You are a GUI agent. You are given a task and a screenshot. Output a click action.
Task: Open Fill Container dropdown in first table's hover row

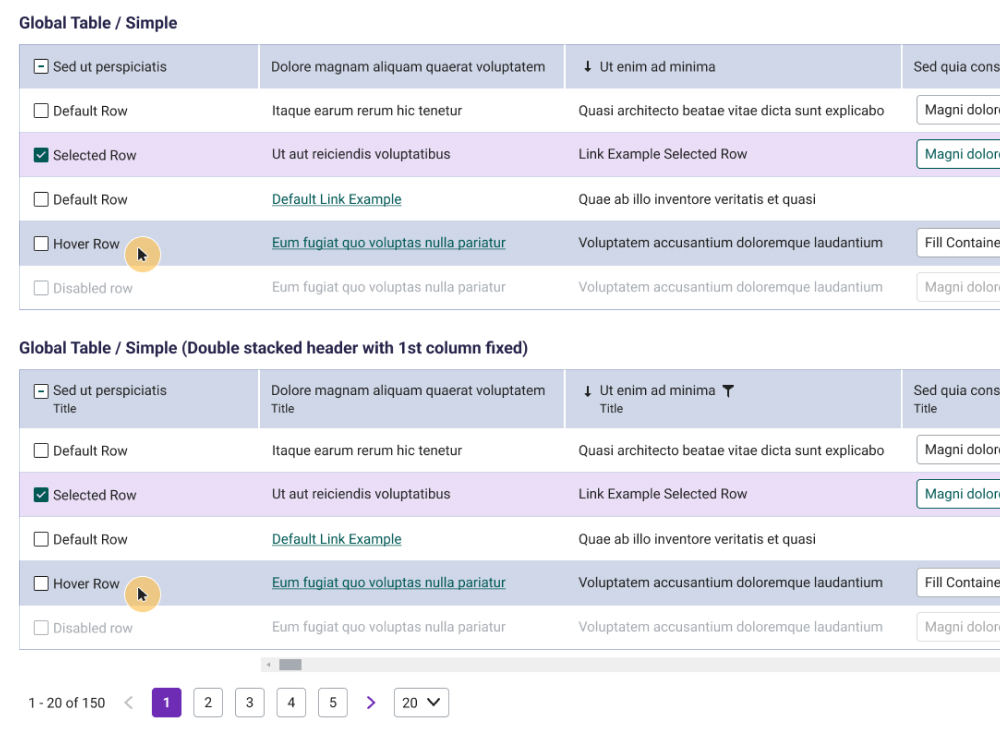click(958, 243)
